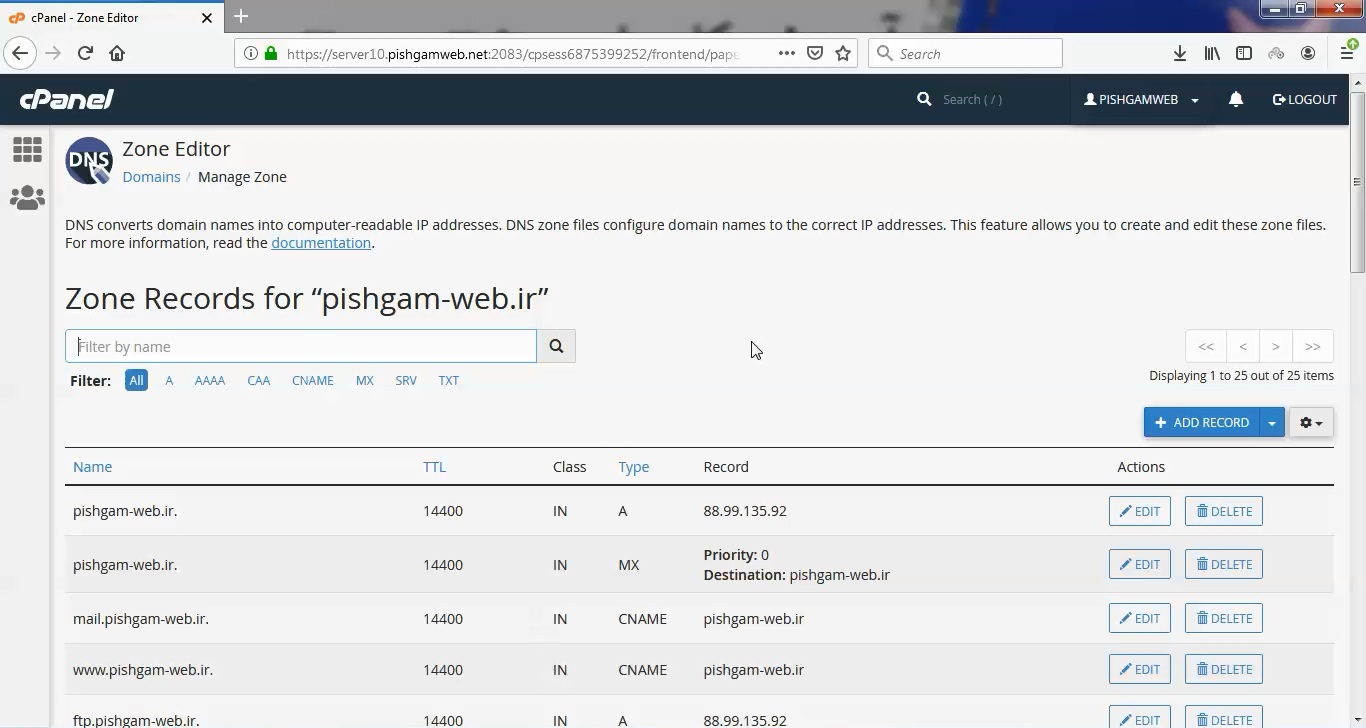The image size is (1366, 728).
Task: Click inside the Filter by name field
Action: (300, 346)
